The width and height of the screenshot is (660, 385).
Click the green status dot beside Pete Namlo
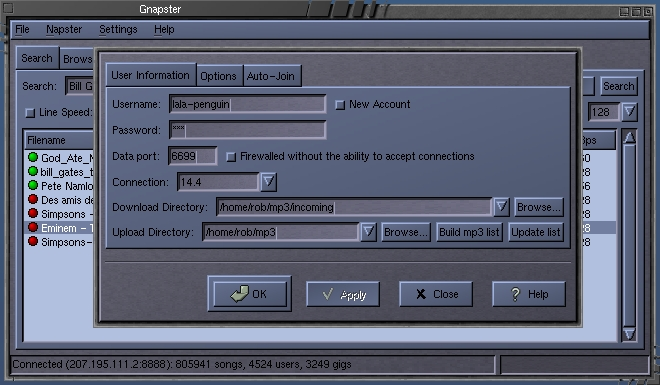point(33,185)
